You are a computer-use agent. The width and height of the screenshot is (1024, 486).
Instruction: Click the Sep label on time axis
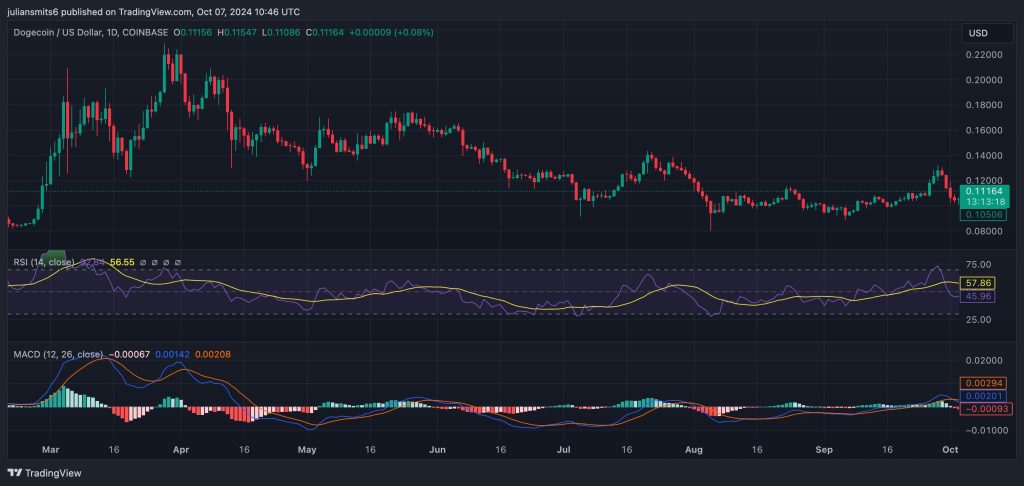[825, 450]
